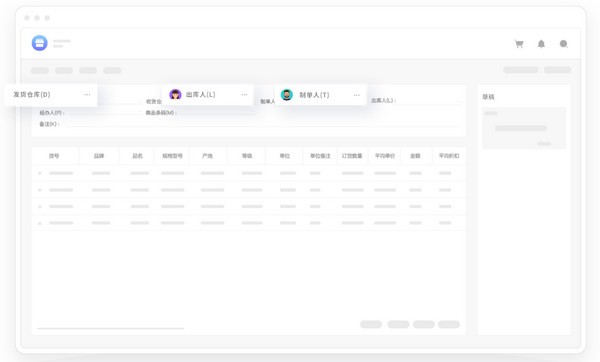Click the first gray tab in the toolbar
600x362 pixels.
(40, 70)
